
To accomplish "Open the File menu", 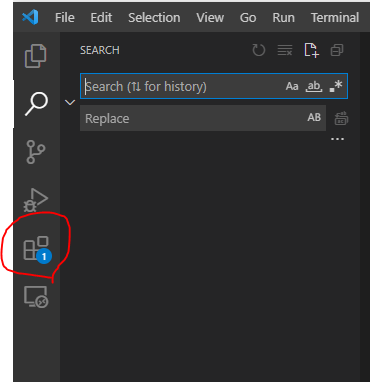I will click(65, 17).
